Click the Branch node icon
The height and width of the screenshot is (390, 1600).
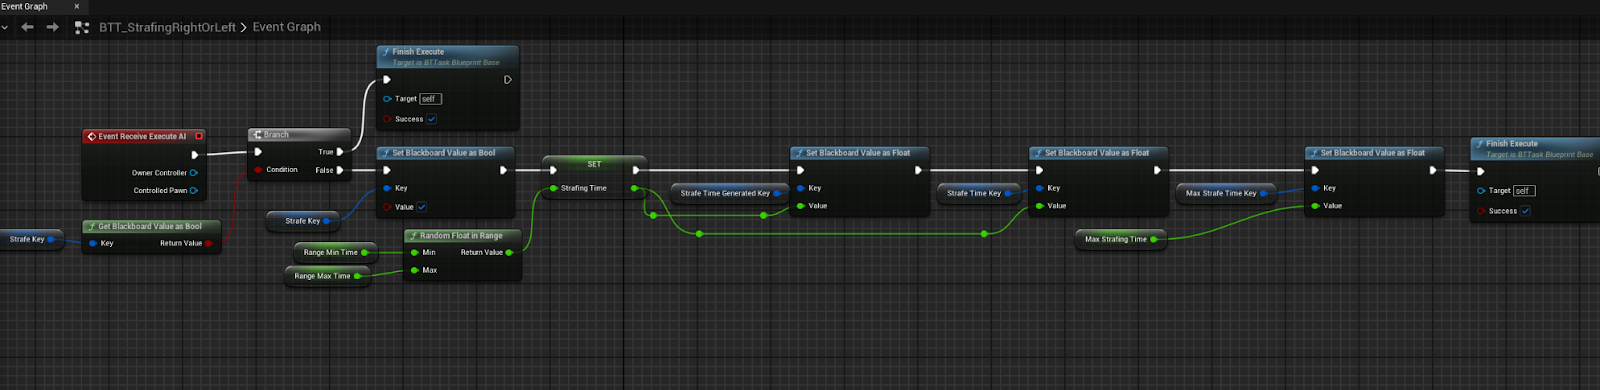tap(257, 135)
